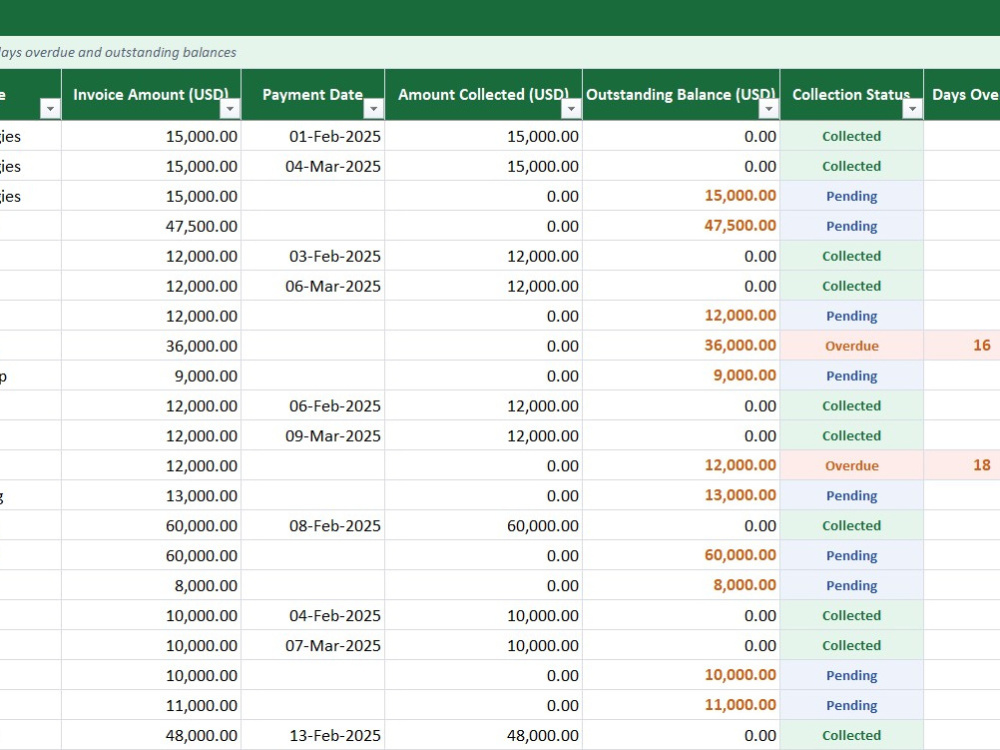The image size is (1000, 750).
Task: Select invoice amount cell 36,000.00
Action: point(151,346)
